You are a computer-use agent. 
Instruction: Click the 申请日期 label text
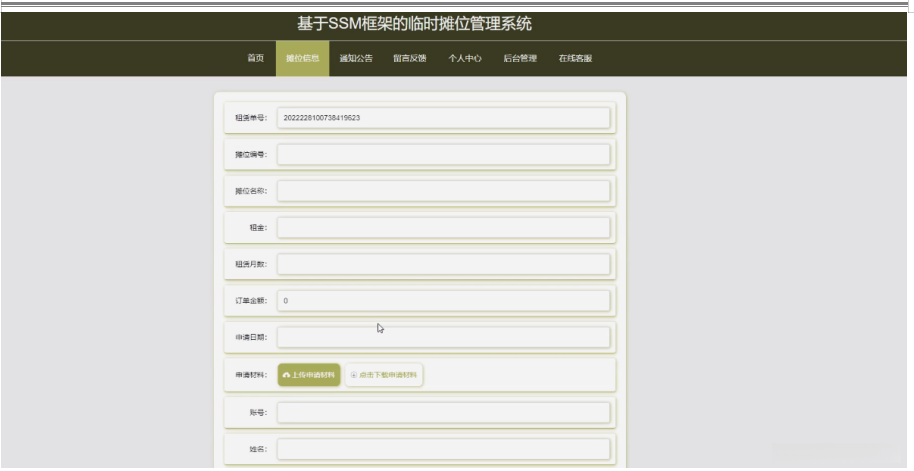click(251, 338)
